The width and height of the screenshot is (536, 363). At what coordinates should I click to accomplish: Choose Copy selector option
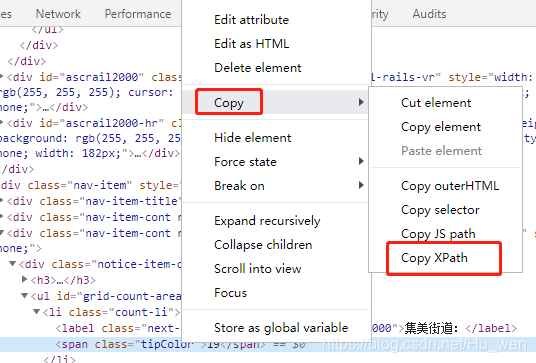(x=440, y=210)
